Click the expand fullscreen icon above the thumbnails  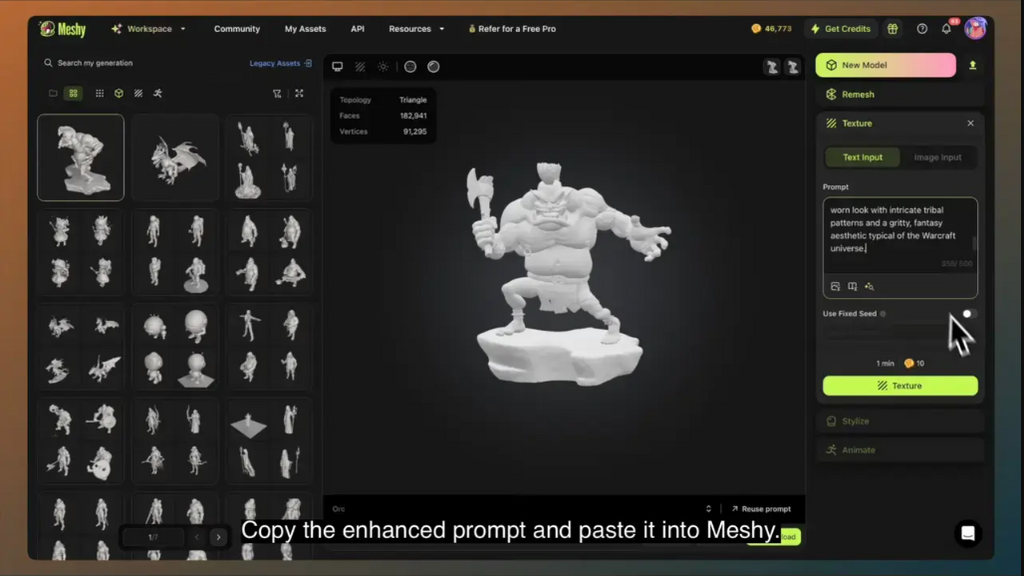pos(299,93)
